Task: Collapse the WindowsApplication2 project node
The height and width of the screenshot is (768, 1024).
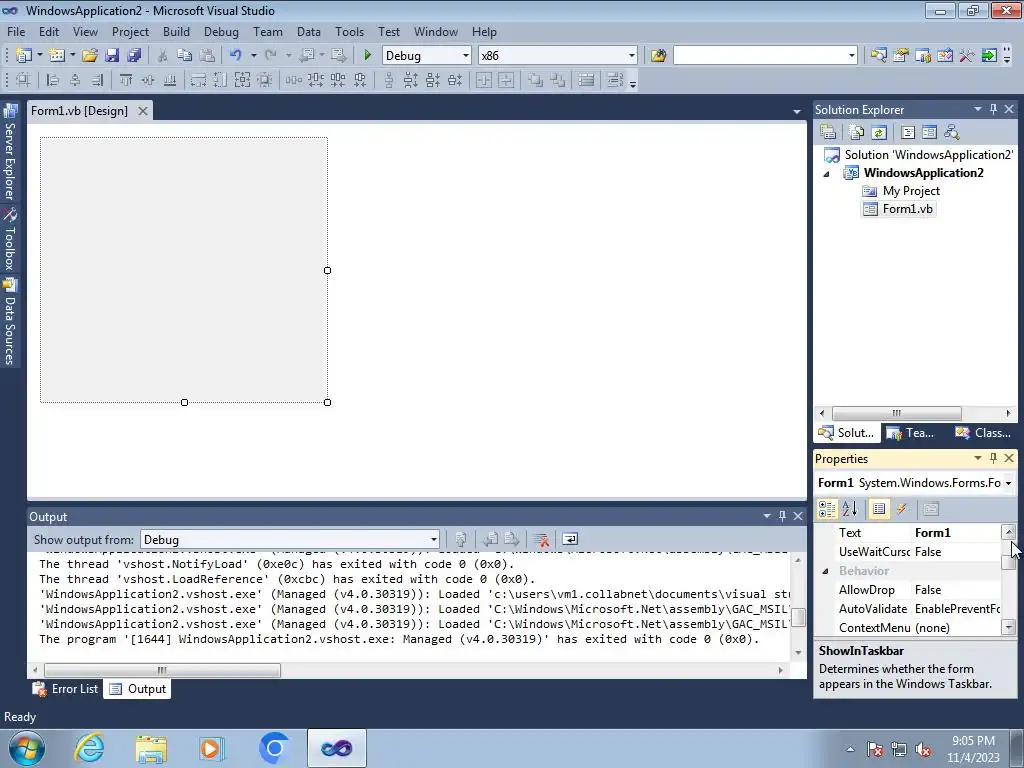Action: tap(826, 174)
